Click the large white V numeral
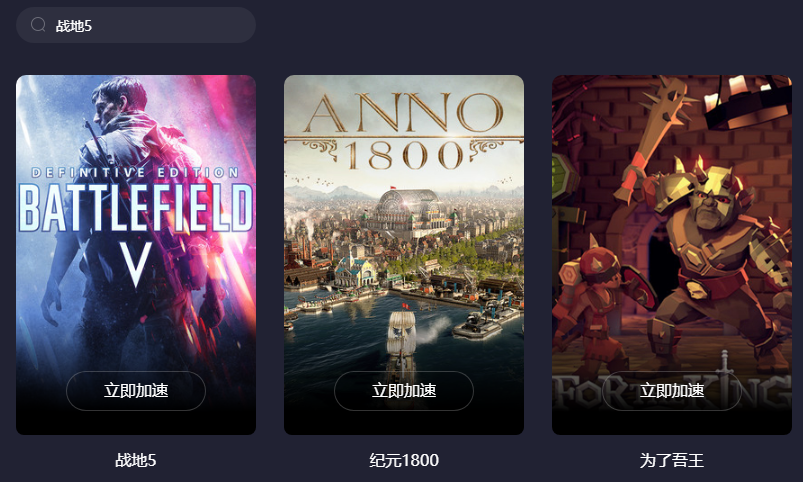This screenshot has width=803, height=482. click(136, 264)
